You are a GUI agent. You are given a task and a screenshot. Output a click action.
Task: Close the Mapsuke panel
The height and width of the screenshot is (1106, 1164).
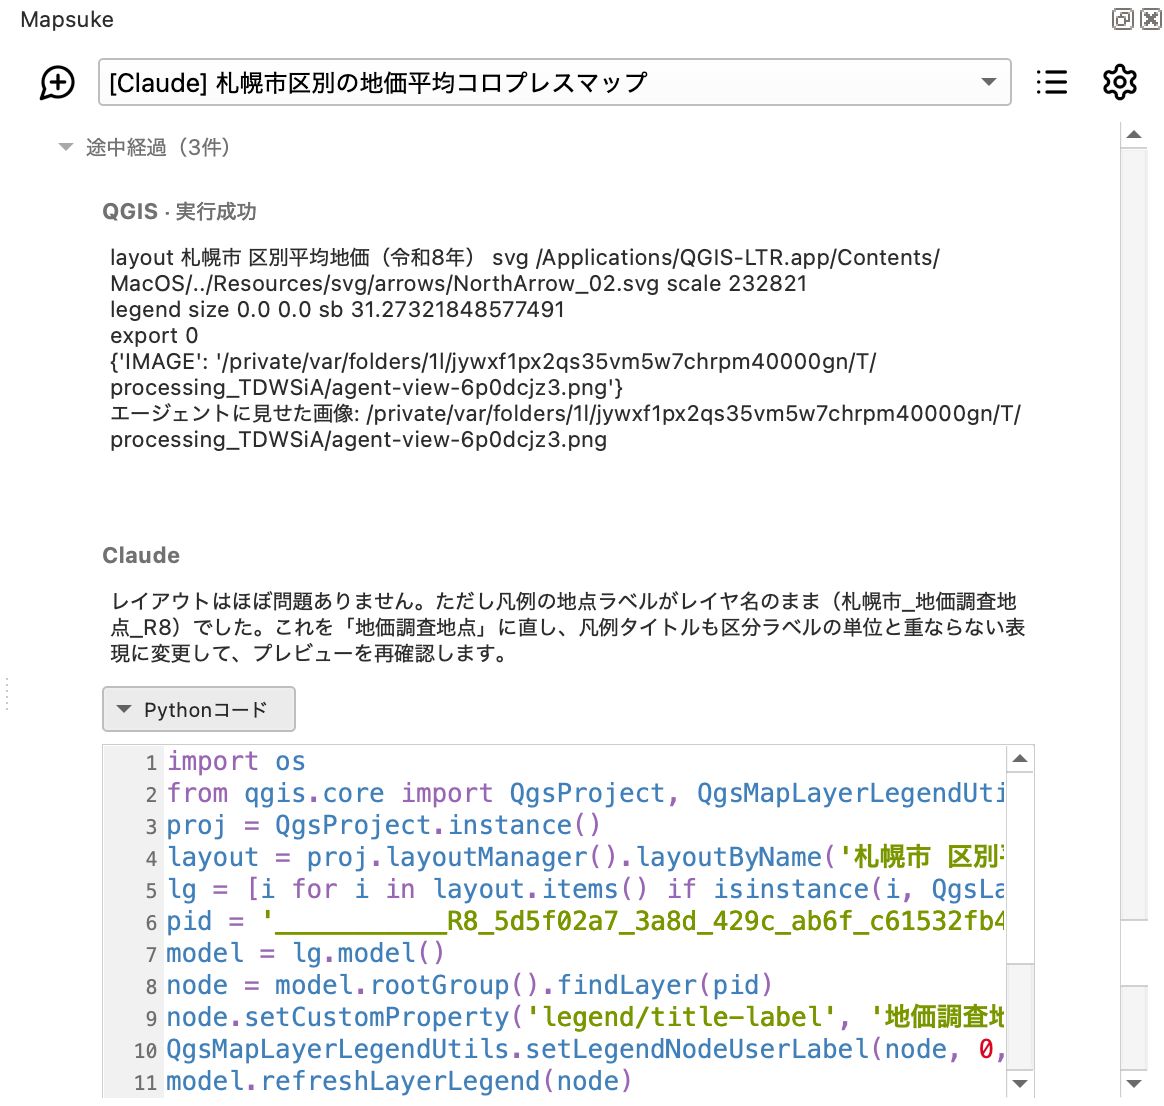tap(1151, 19)
